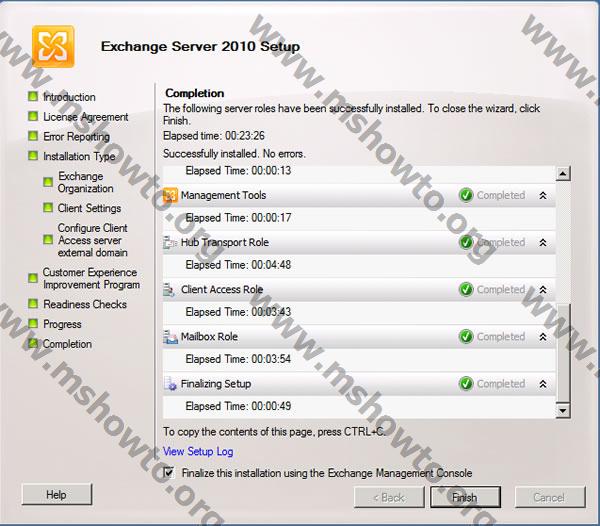Image resolution: width=600 pixels, height=526 pixels.
Task: Click Hub Transport Role green checkmark
Action: point(466,242)
